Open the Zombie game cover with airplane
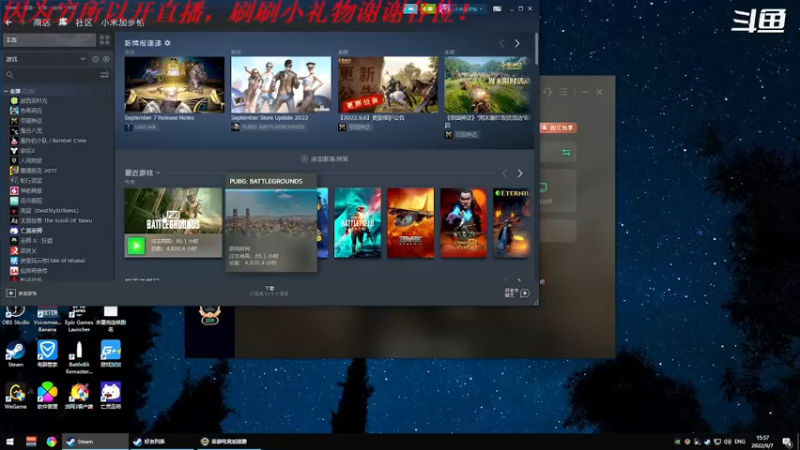The width and height of the screenshot is (800, 450). pos(411,222)
